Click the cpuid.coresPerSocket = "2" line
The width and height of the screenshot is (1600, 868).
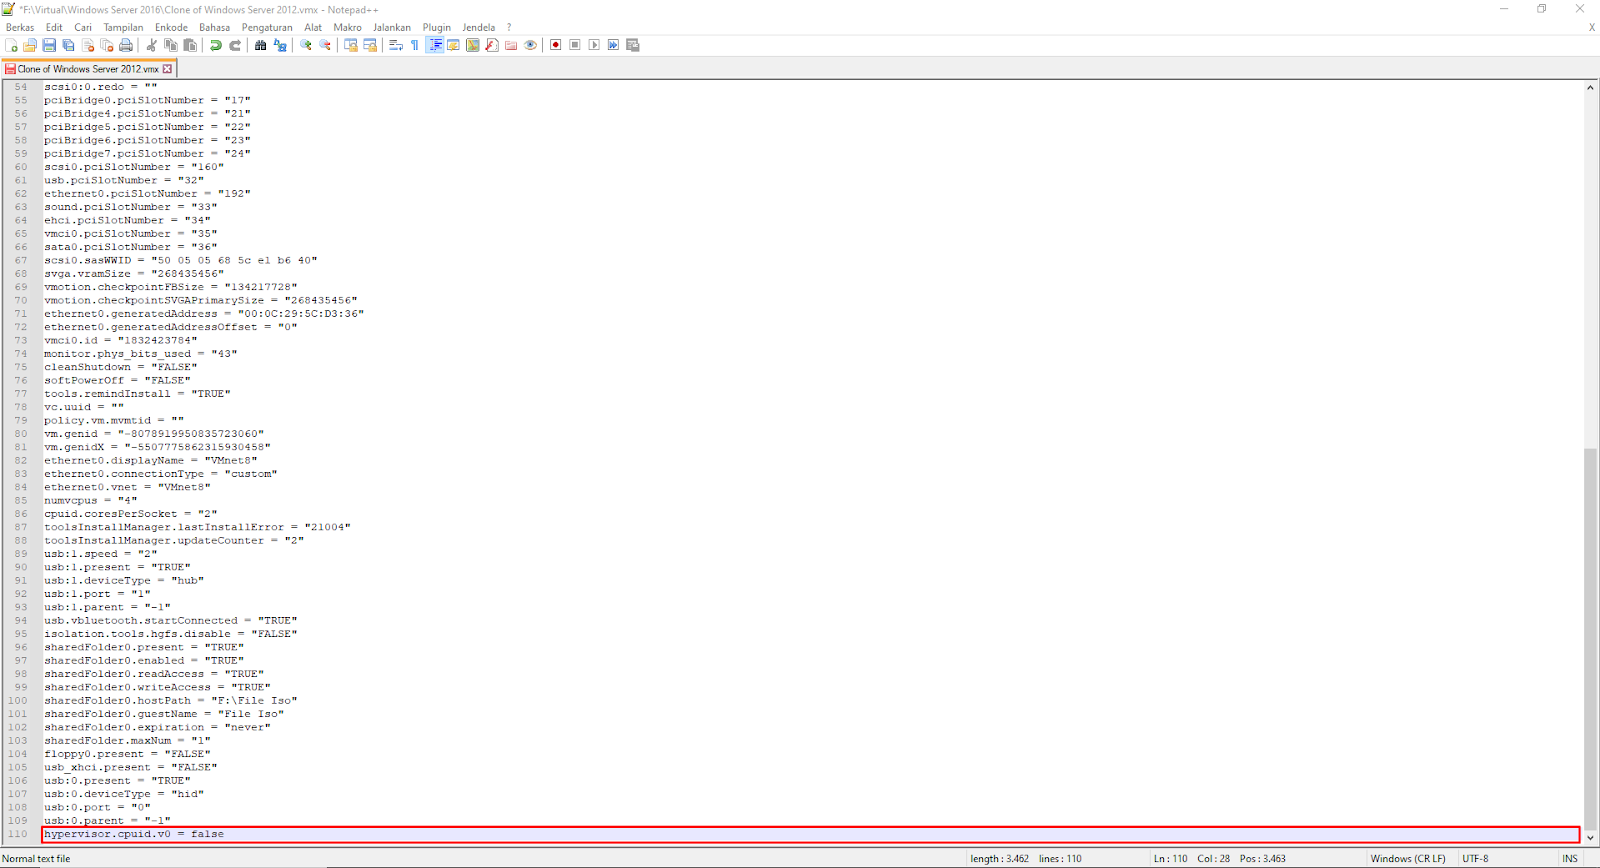coord(130,514)
